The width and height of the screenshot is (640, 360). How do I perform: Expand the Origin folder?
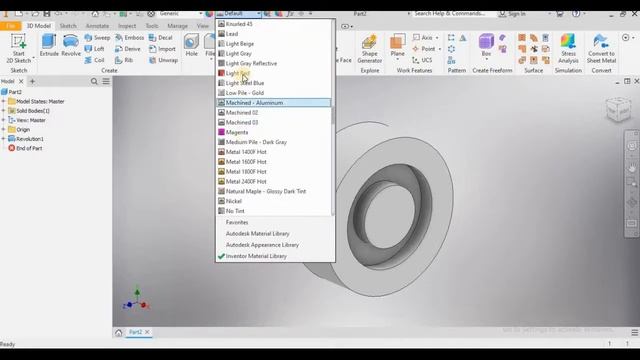pyautogui.click(x=4, y=129)
